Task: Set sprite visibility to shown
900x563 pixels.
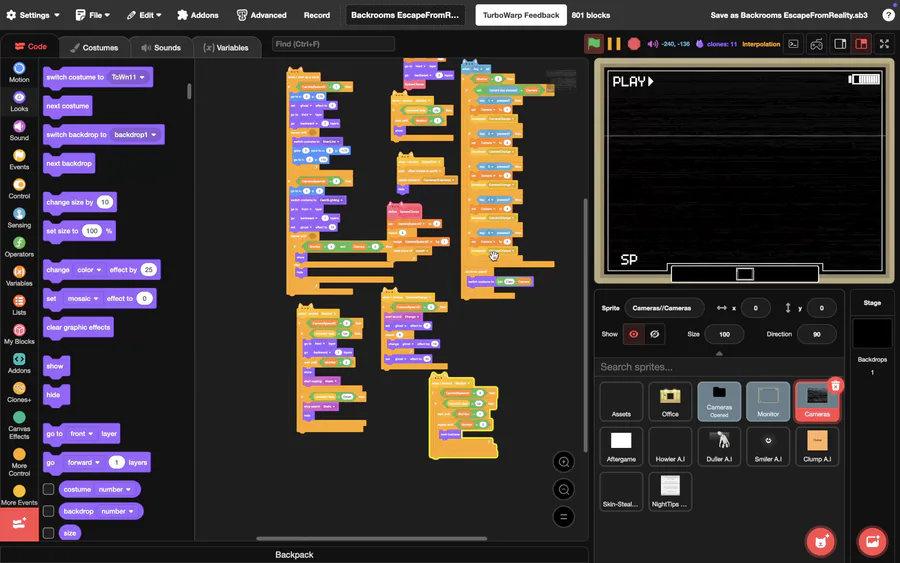Action: 634,334
